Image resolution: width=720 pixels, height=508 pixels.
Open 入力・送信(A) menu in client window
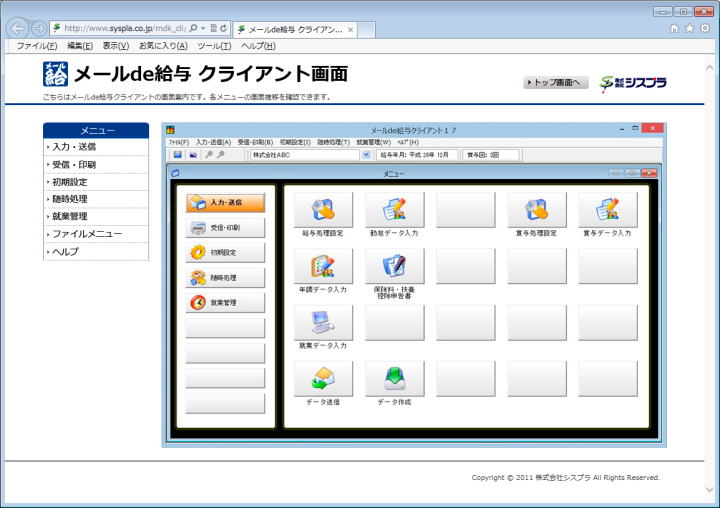click(213, 142)
